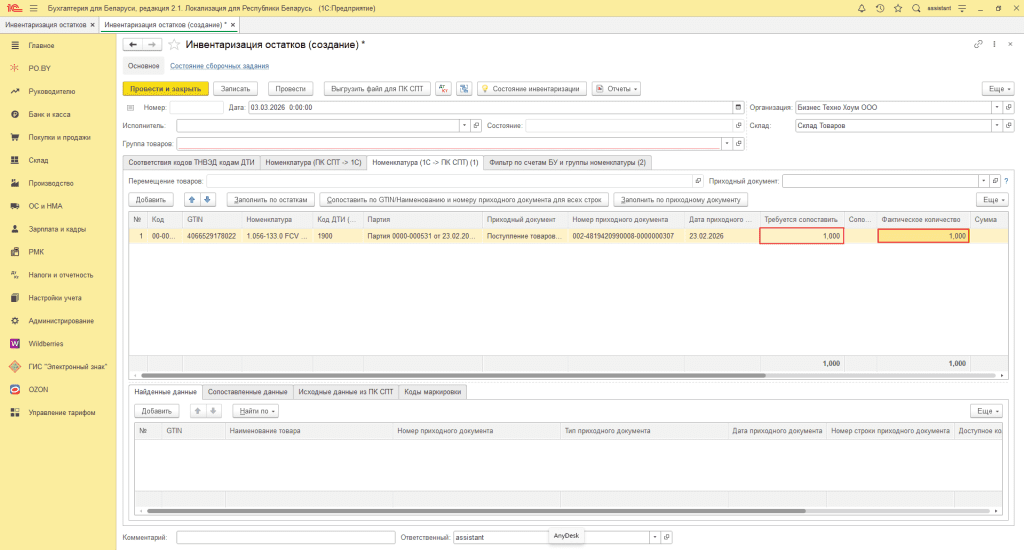Image resolution: width=1024 pixels, height=550 pixels.
Task: Open history icon in title bar
Action: pos(879,7)
